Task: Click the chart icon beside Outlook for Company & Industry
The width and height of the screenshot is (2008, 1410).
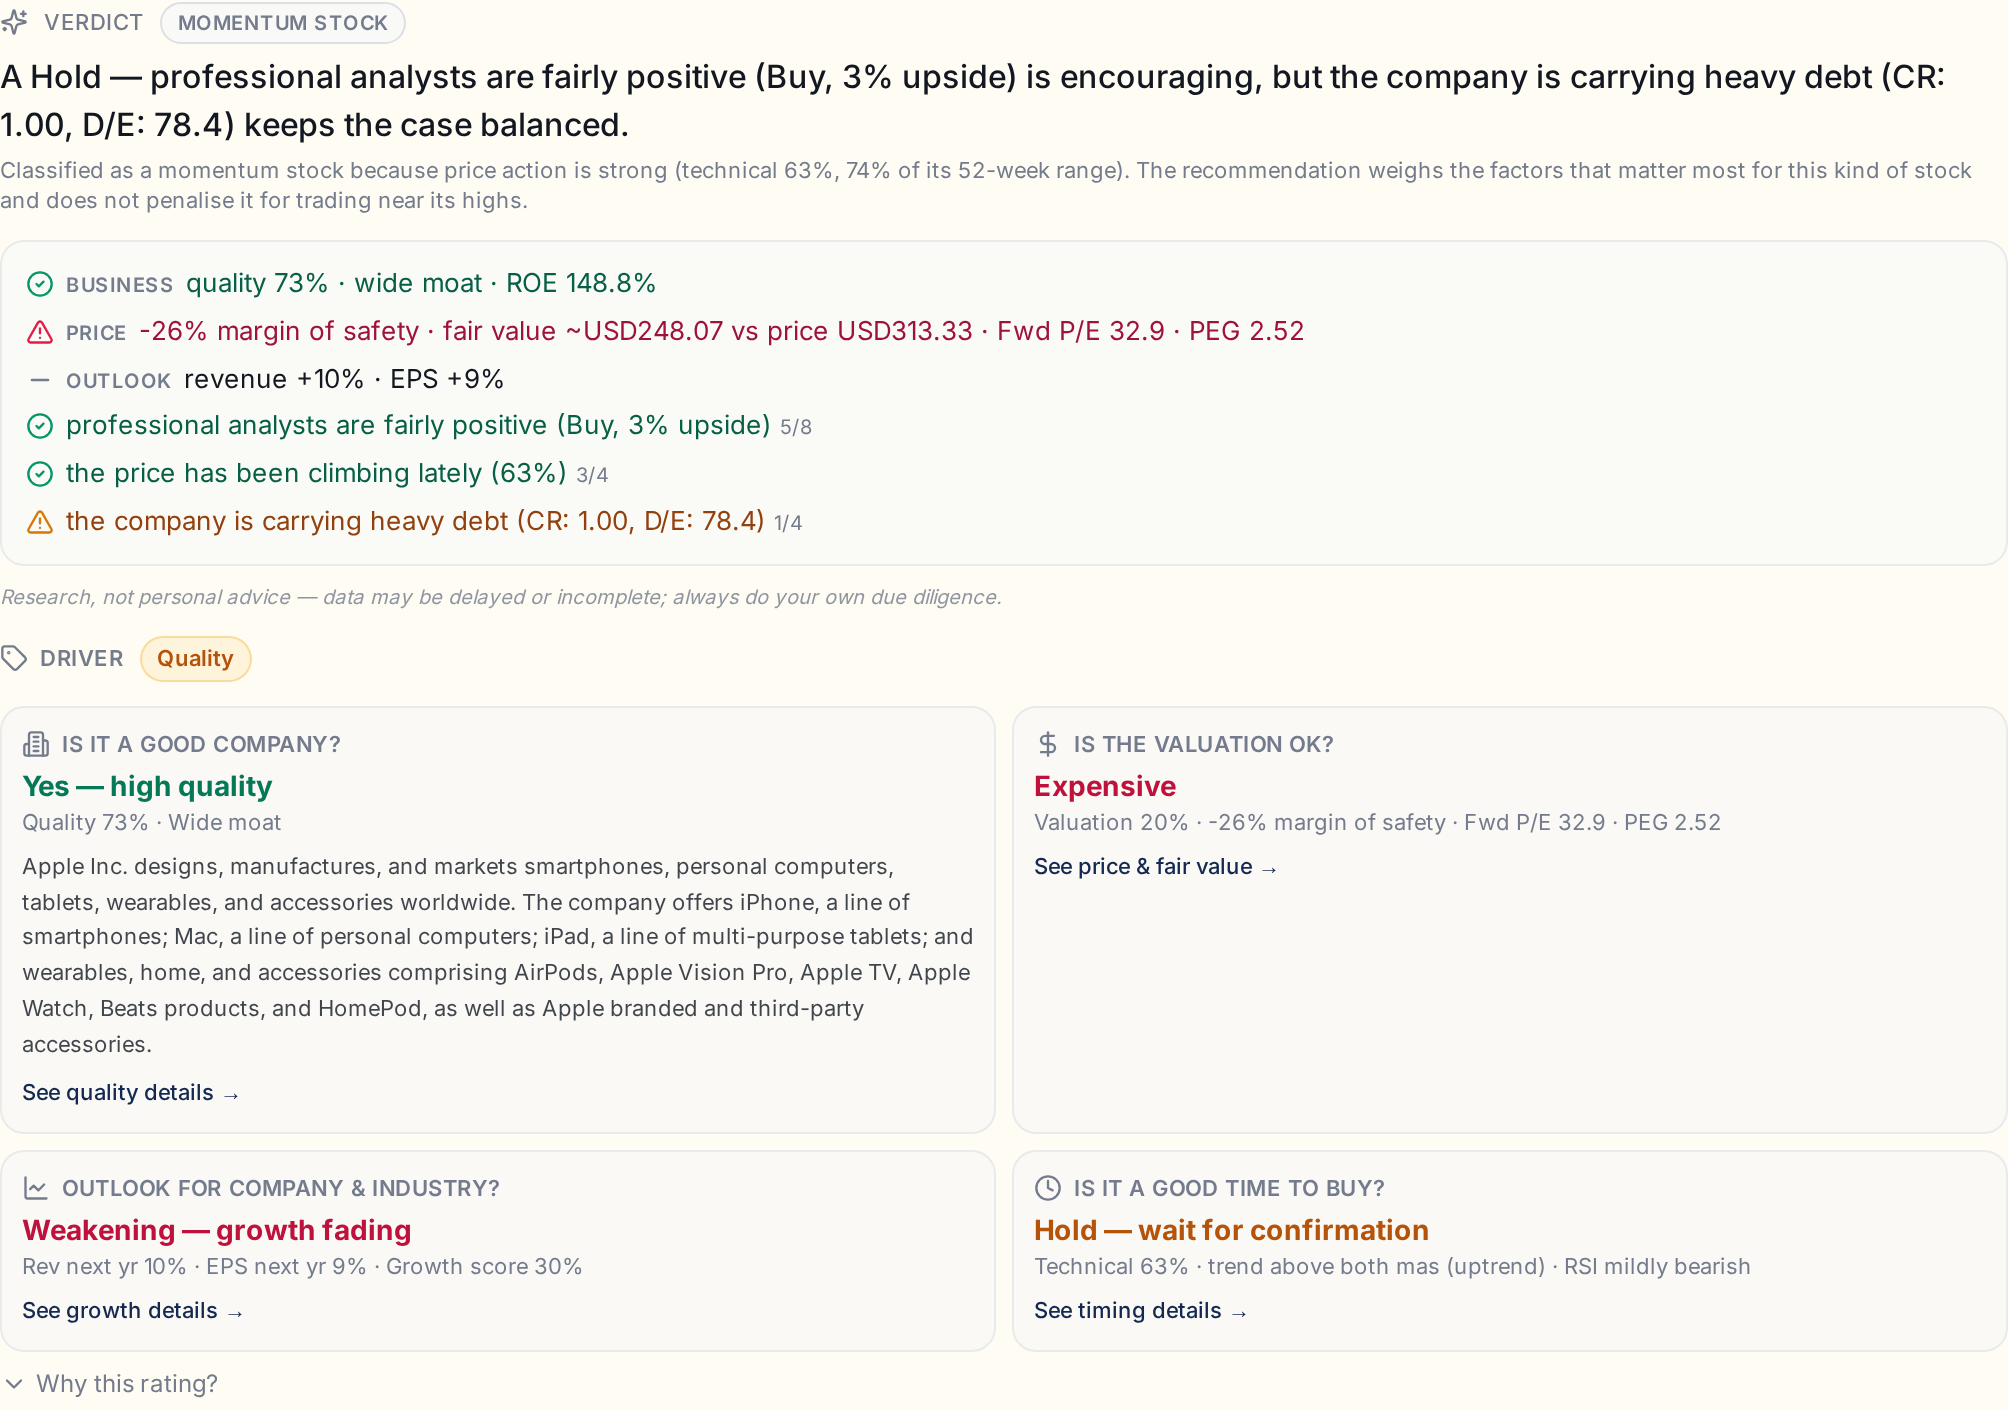Action: 36,1188
